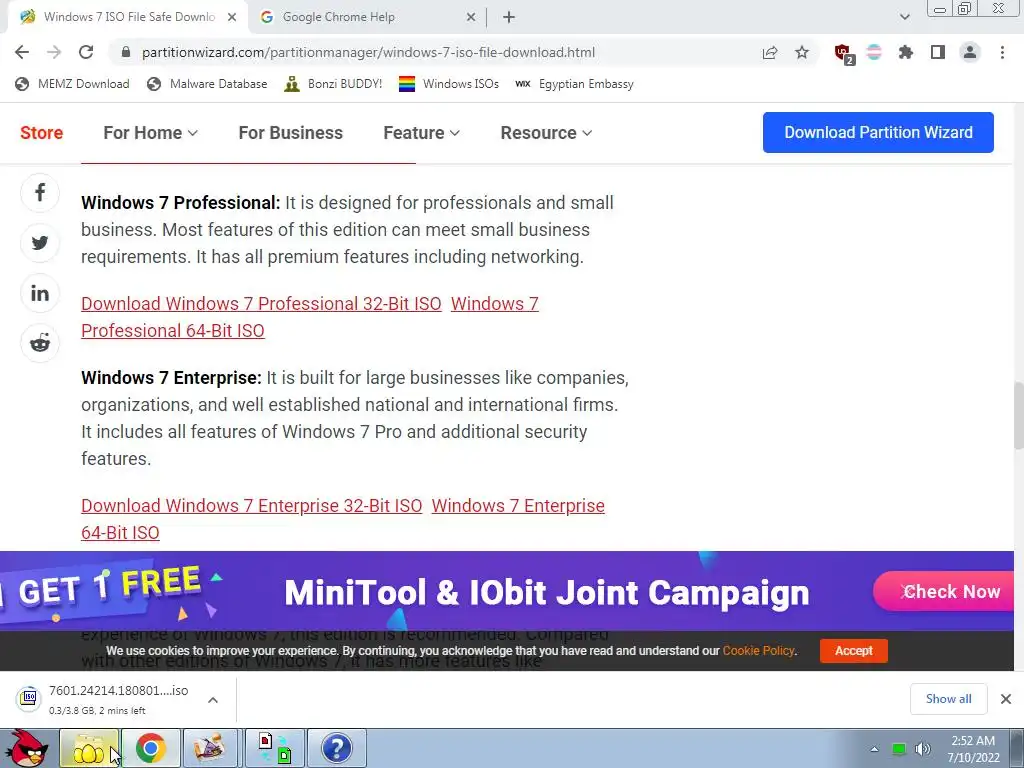1024x768 pixels.
Task: Share article on Twitter
Action: (40, 243)
